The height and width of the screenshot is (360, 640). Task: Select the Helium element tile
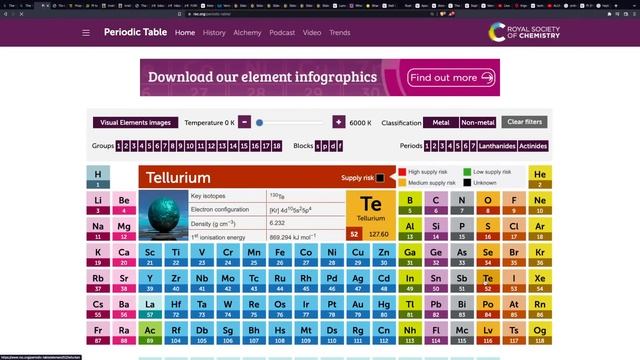click(x=540, y=177)
